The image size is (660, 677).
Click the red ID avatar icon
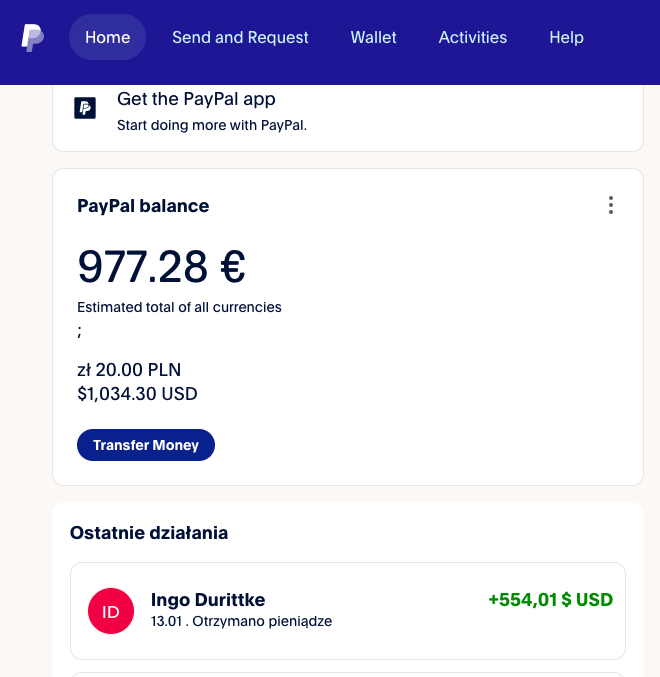point(111,611)
